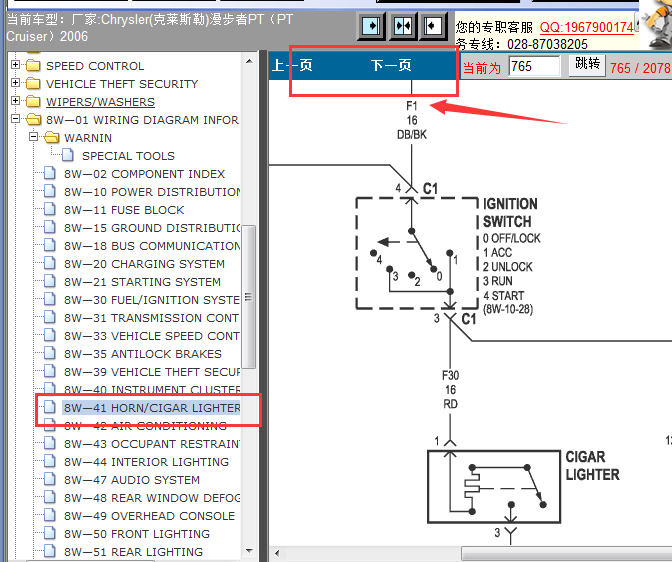Select 8W-39 VEHICLE THEFT SECUR item
This screenshot has width=672, height=562.
click(x=152, y=372)
